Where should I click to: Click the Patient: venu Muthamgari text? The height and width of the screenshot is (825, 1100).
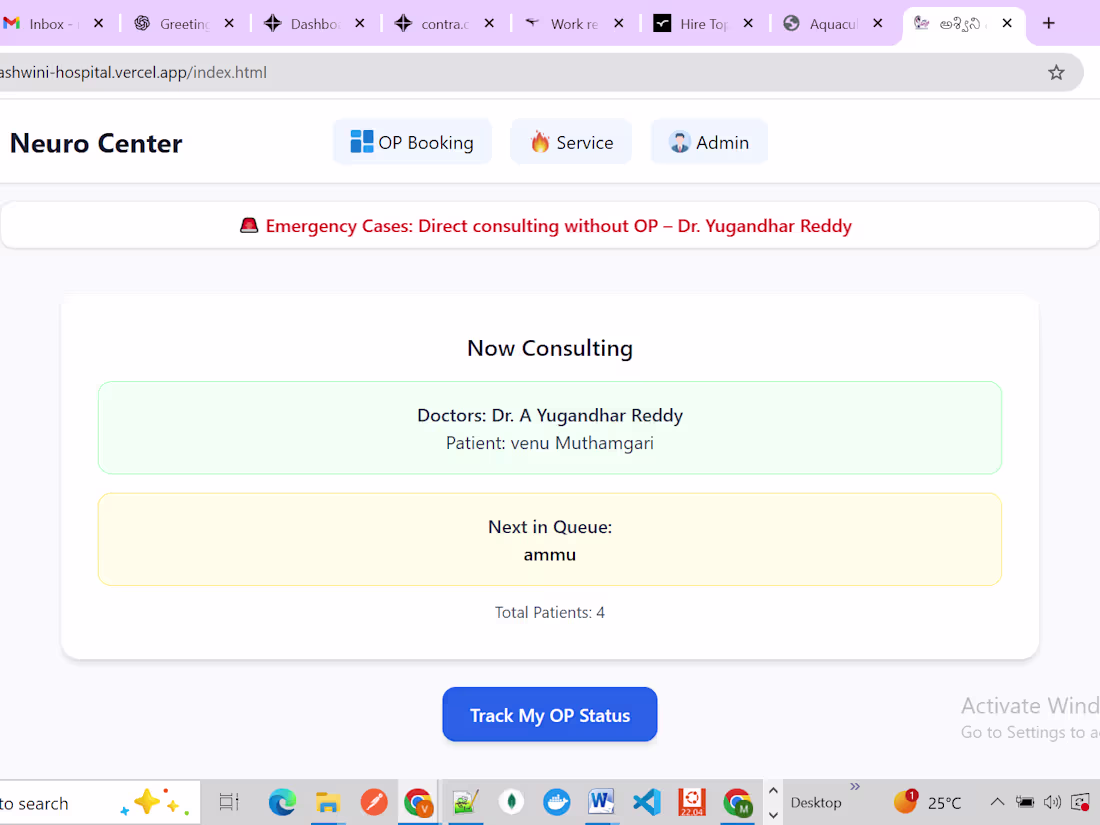[x=549, y=443]
